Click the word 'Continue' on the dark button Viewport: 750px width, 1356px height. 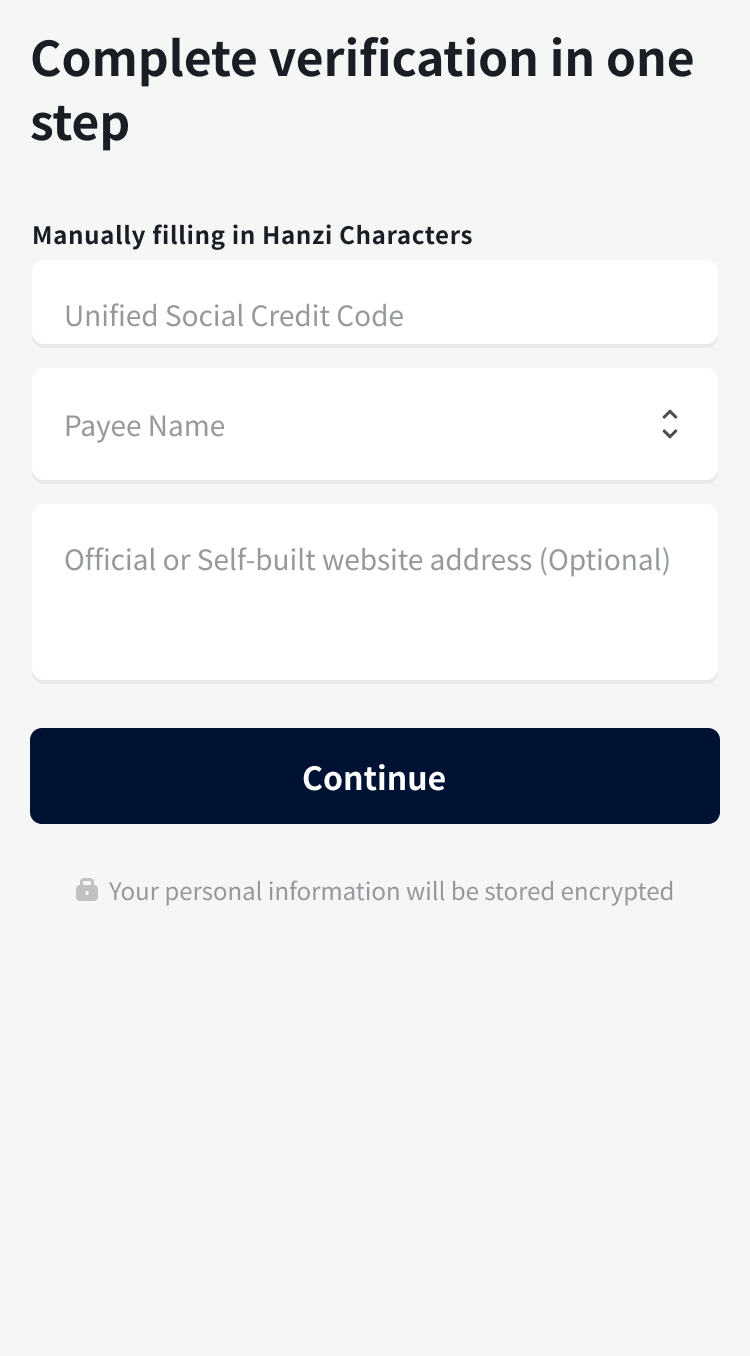coord(374,778)
